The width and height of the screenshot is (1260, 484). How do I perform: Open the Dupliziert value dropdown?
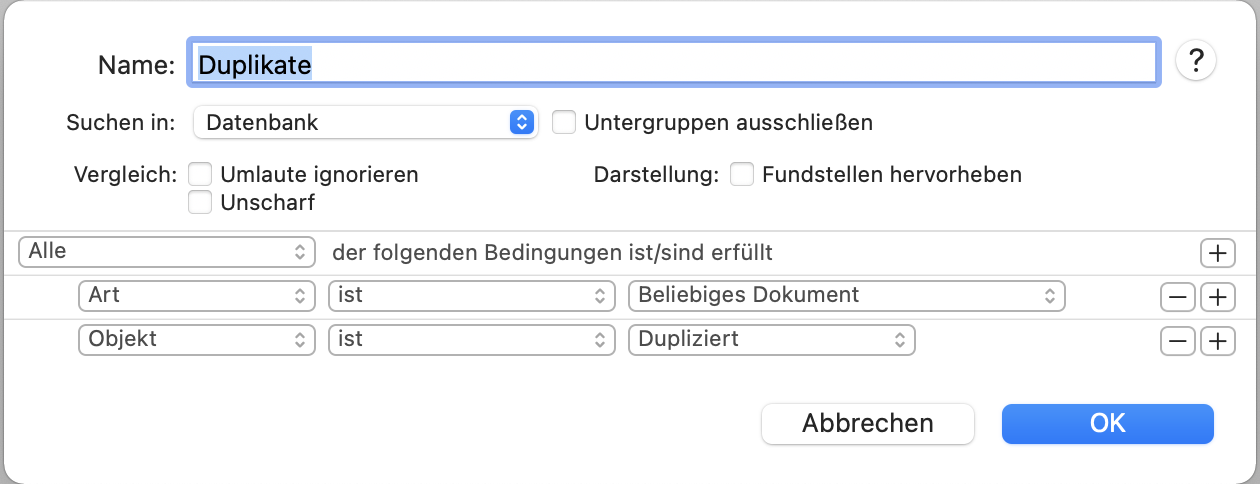pyautogui.click(x=771, y=340)
